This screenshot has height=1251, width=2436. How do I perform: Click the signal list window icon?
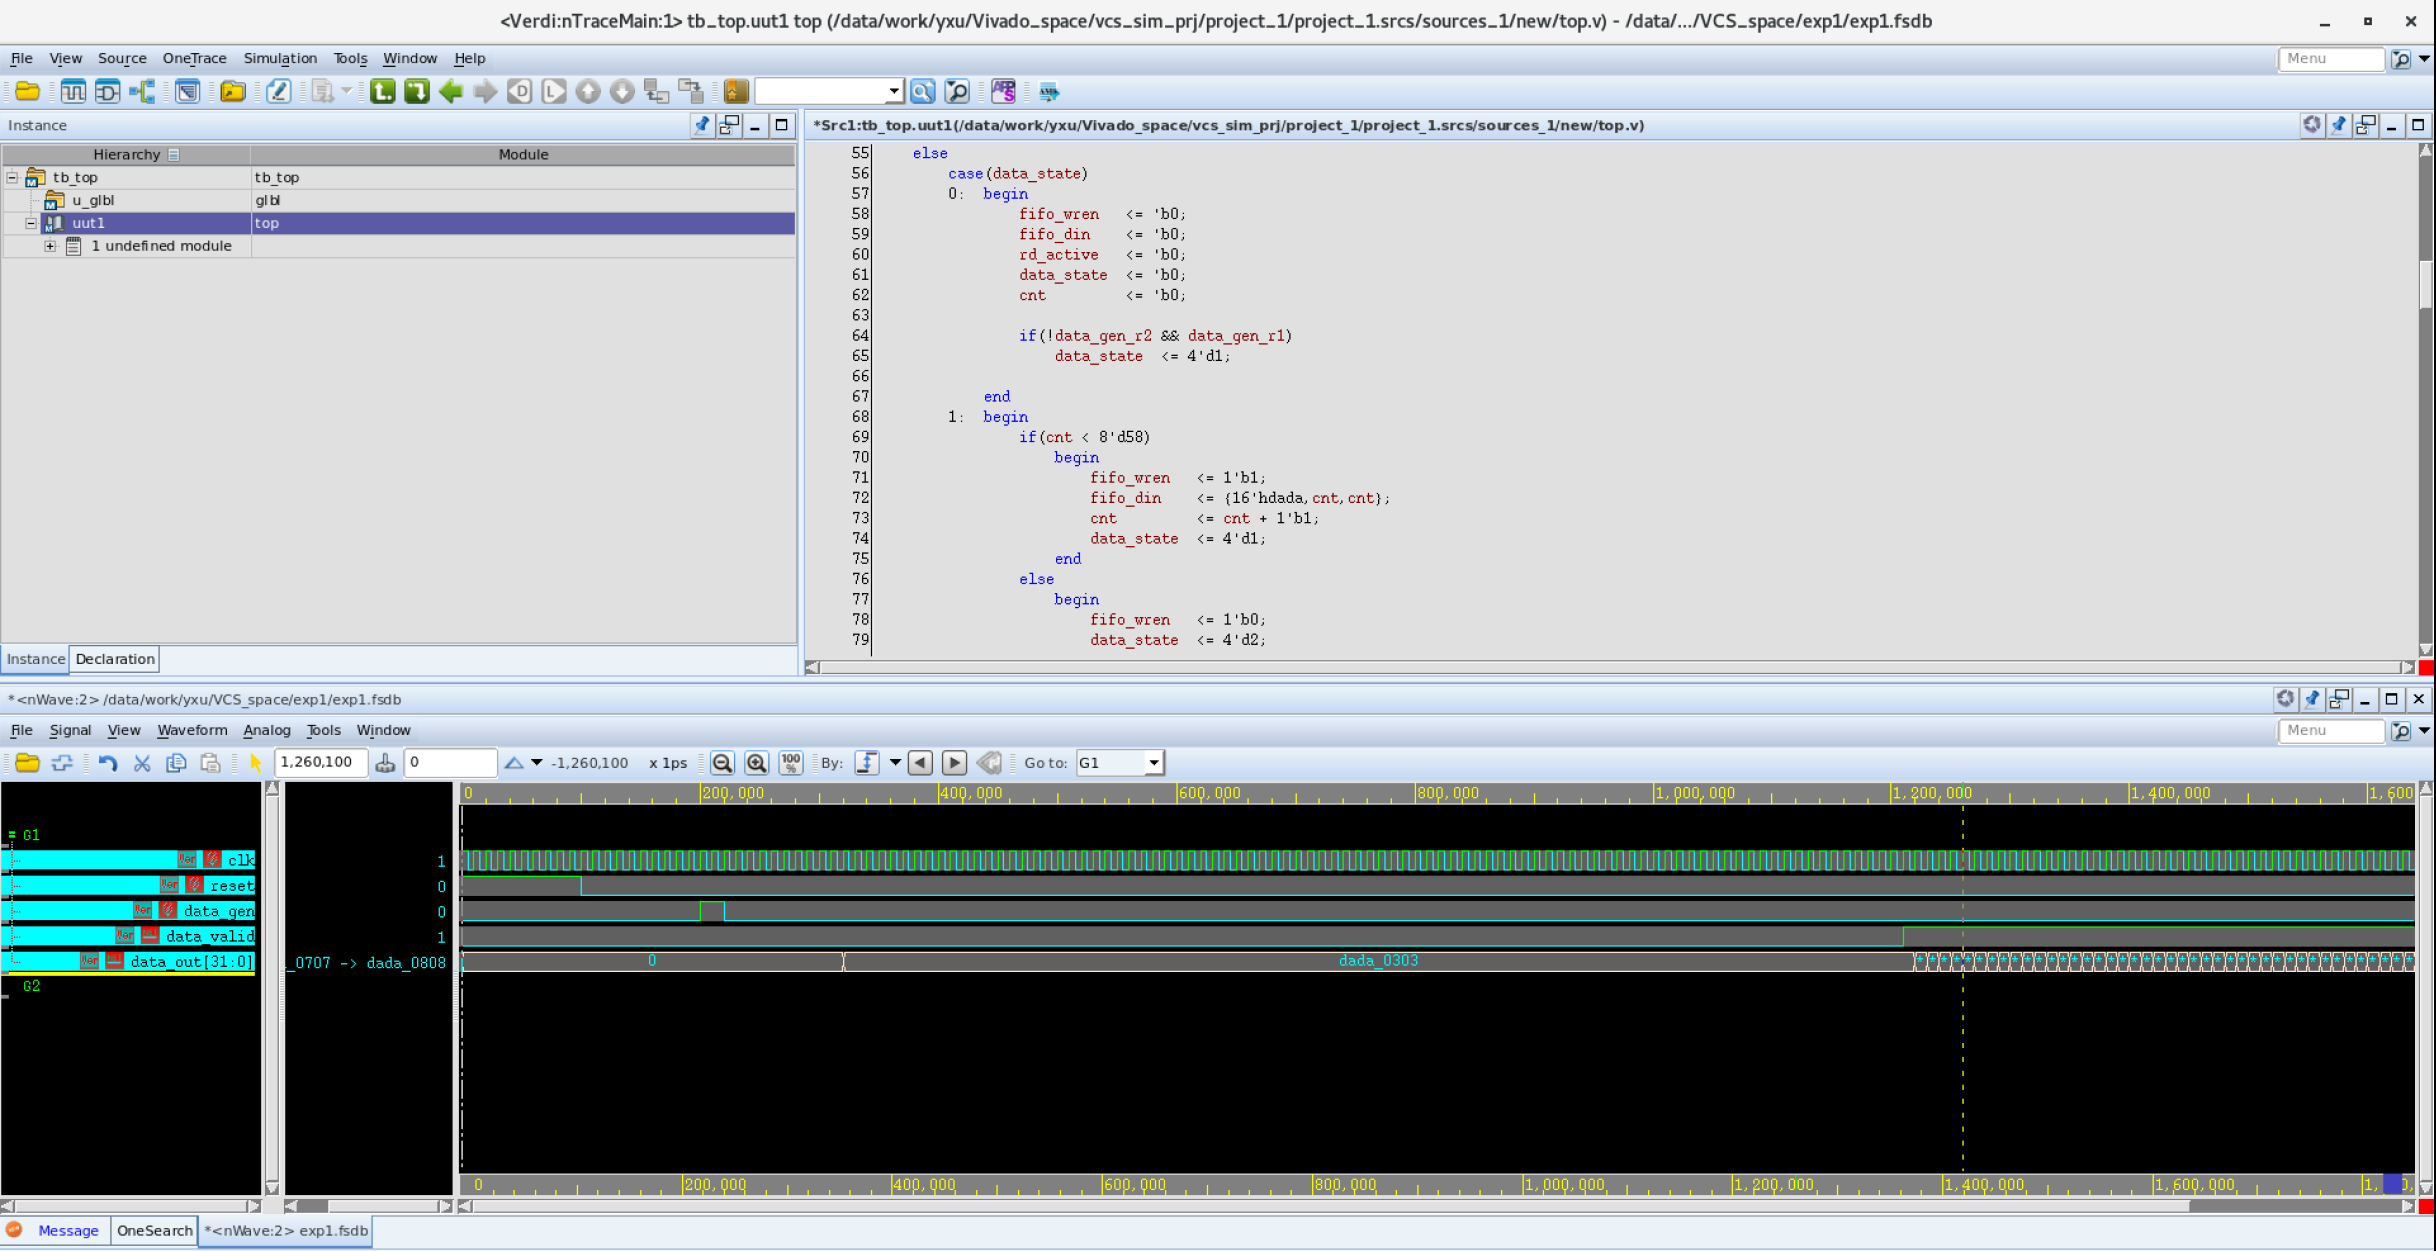(x=187, y=92)
